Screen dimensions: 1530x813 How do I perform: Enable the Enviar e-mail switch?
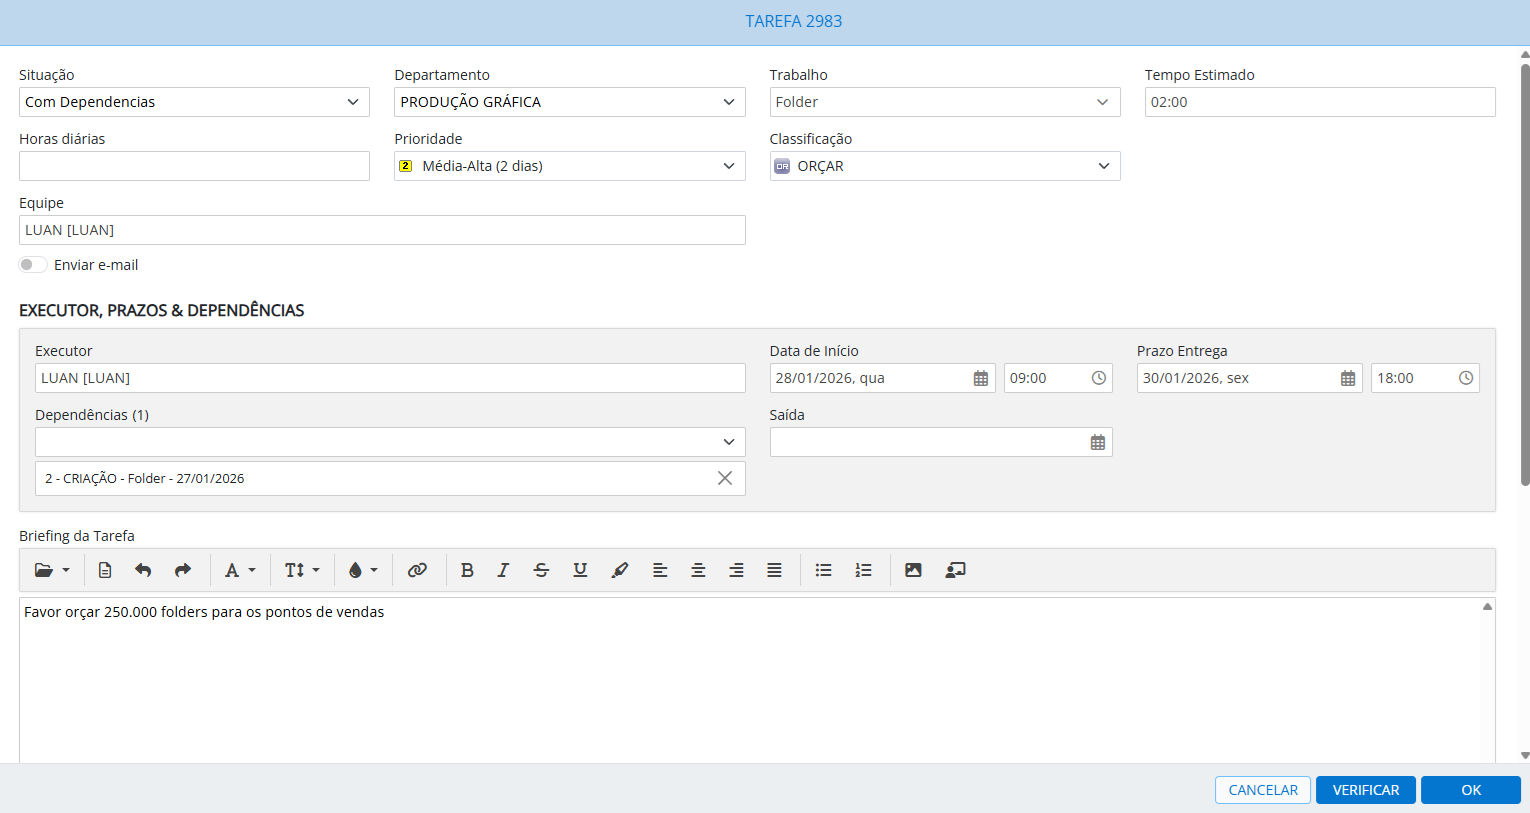pyautogui.click(x=33, y=265)
